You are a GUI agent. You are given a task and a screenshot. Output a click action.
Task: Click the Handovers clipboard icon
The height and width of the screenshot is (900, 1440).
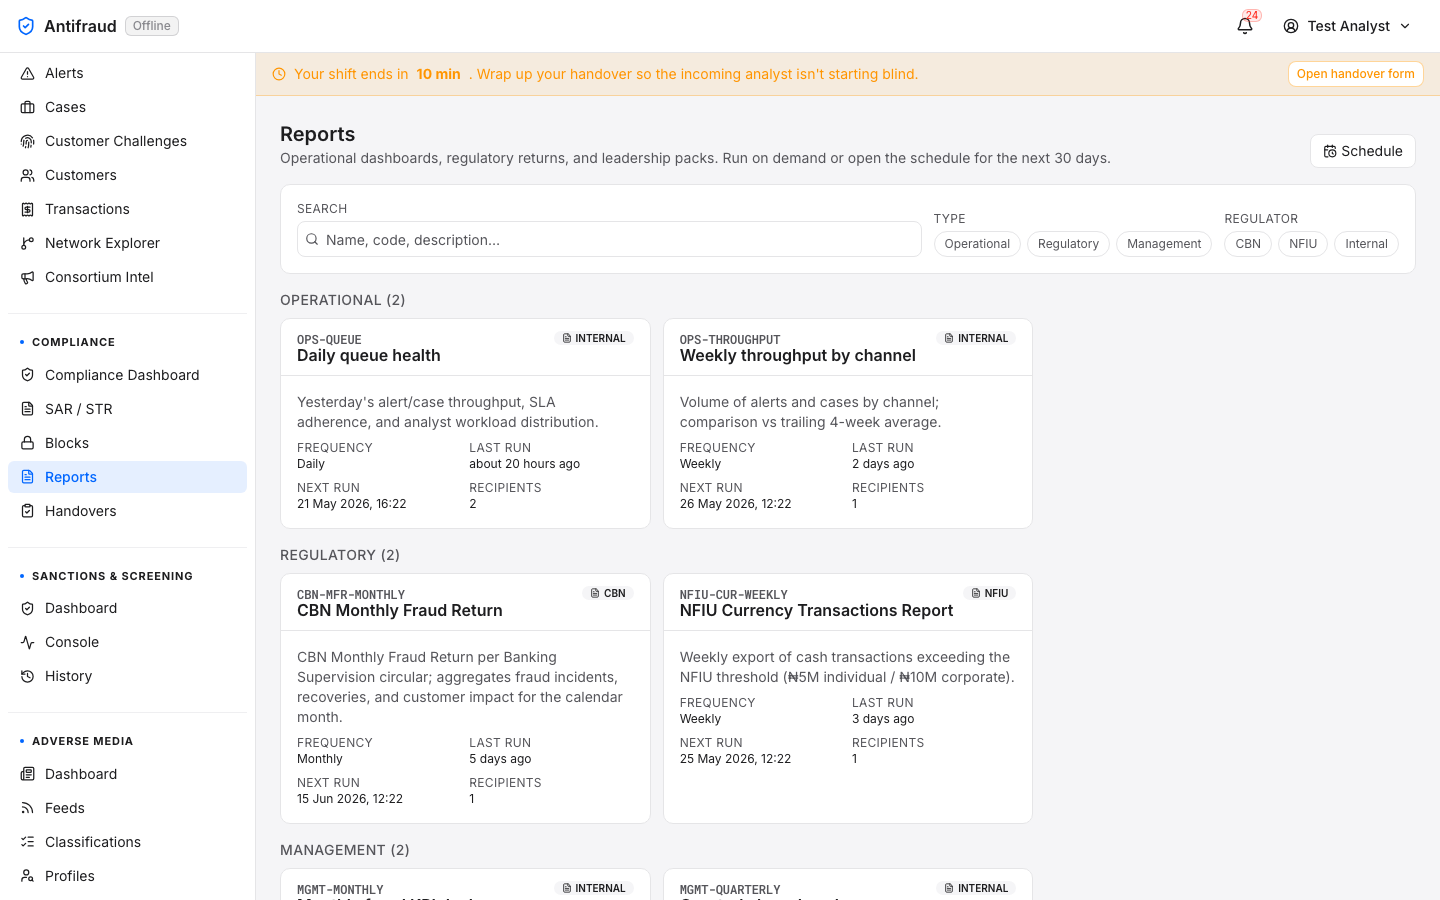[x=28, y=511]
